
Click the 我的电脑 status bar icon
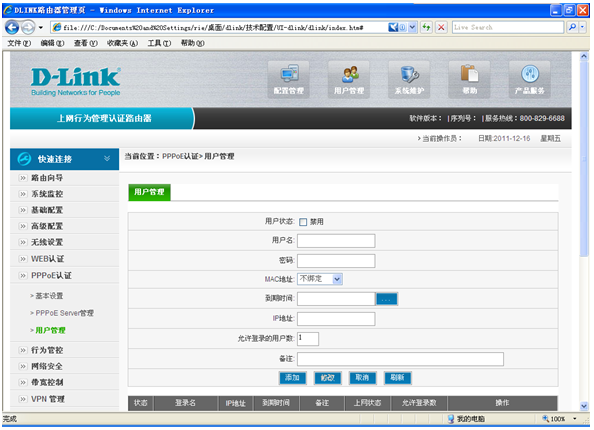click(451, 419)
